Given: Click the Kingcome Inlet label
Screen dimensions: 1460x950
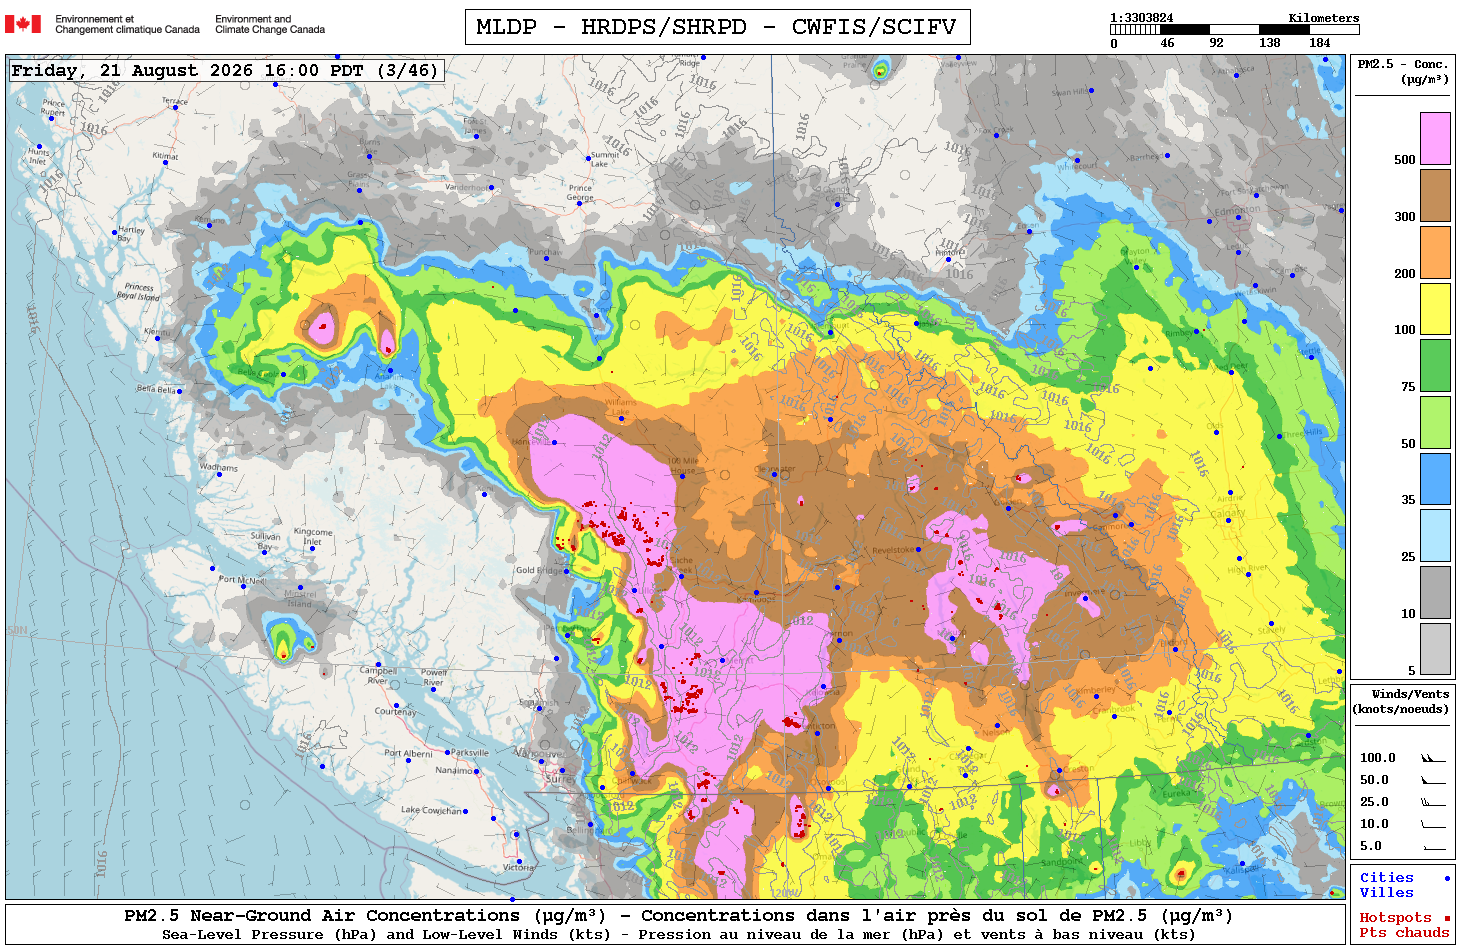Looking at the screenshot, I should click(313, 537).
